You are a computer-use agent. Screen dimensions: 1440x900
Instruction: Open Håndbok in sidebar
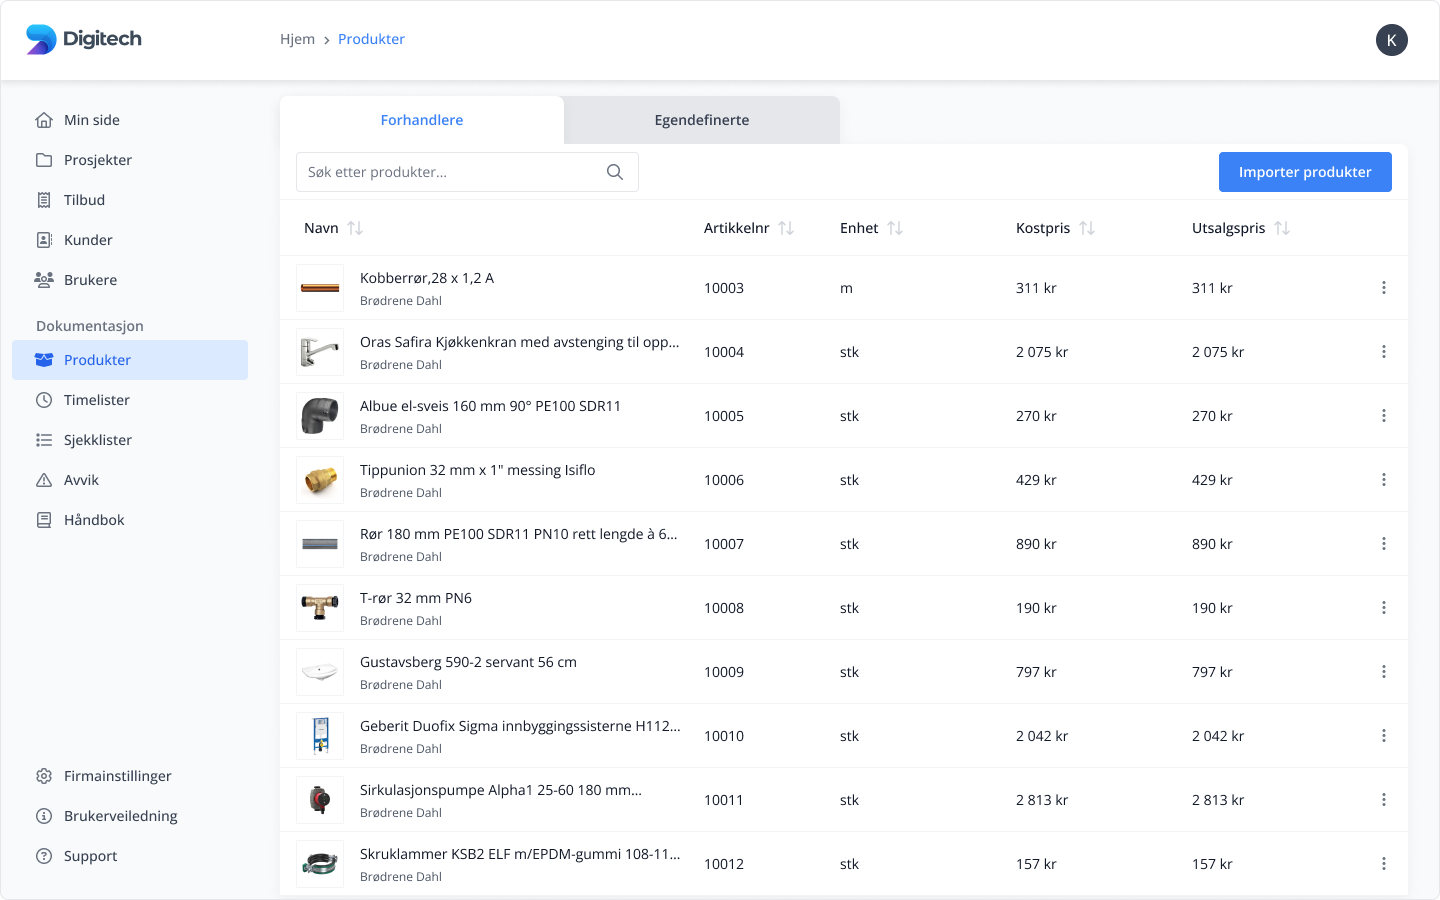pos(130,520)
